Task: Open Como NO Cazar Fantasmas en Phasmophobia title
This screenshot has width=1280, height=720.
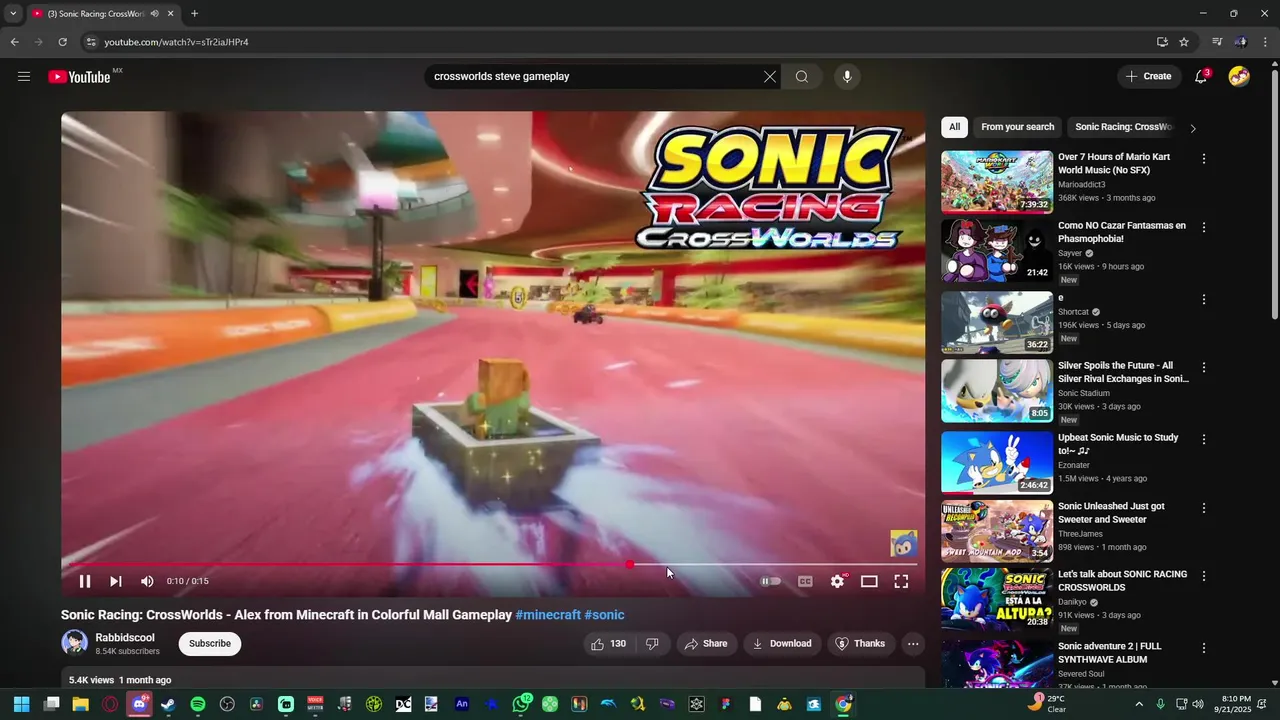Action: (x=1122, y=232)
